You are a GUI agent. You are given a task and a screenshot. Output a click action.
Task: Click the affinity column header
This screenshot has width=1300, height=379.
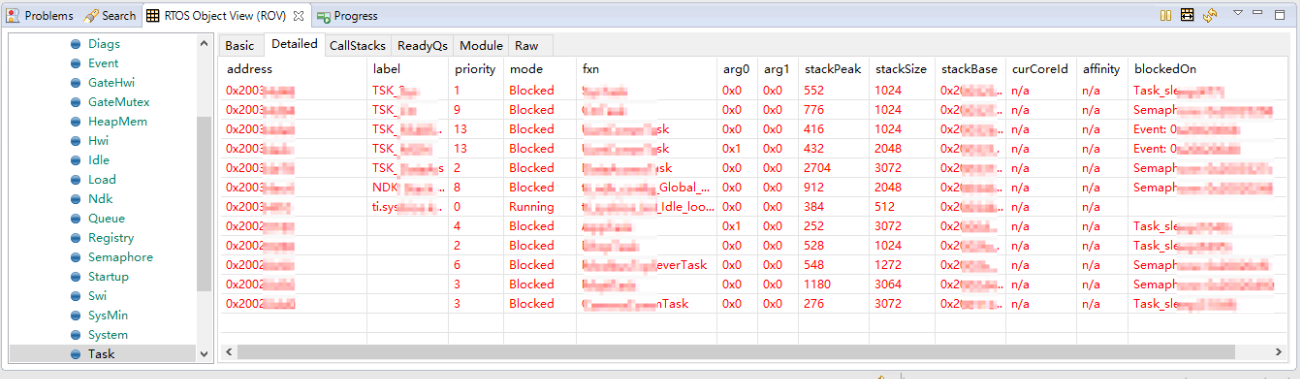tap(1102, 69)
